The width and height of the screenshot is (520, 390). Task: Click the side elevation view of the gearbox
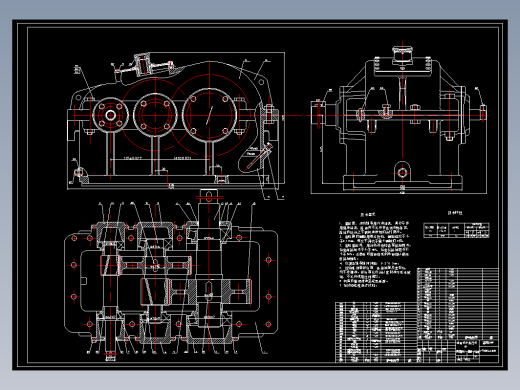[399, 118]
